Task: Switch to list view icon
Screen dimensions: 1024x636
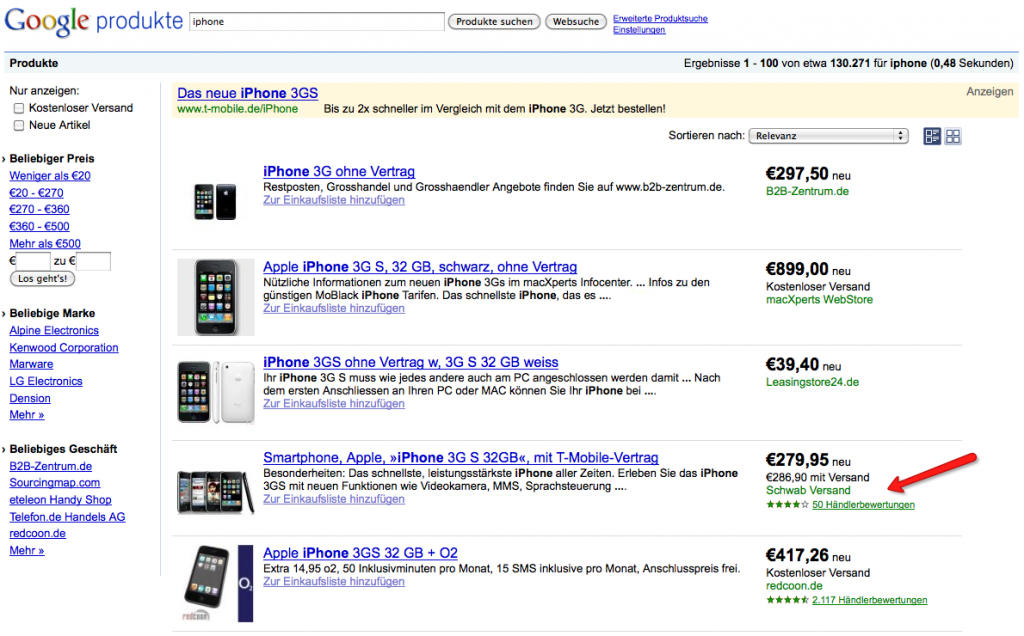Action: pos(932,136)
